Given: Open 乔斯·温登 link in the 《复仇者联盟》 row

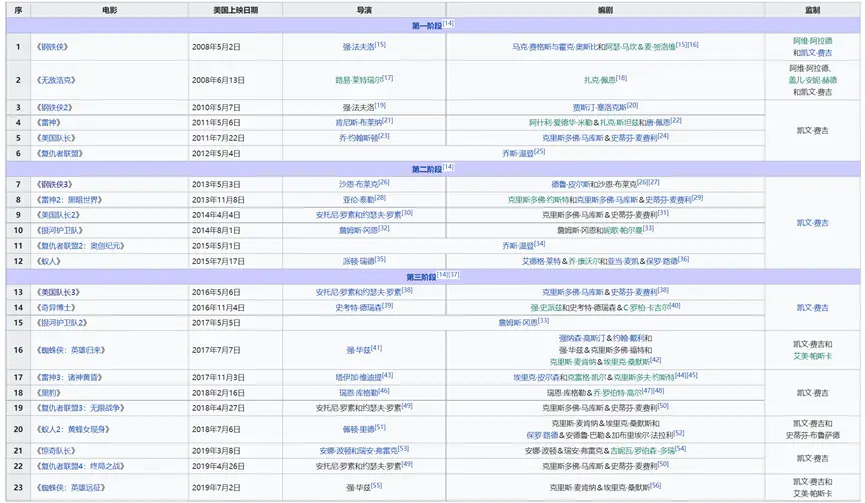Looking at the screenshot, I should click(x=518, y=154).
